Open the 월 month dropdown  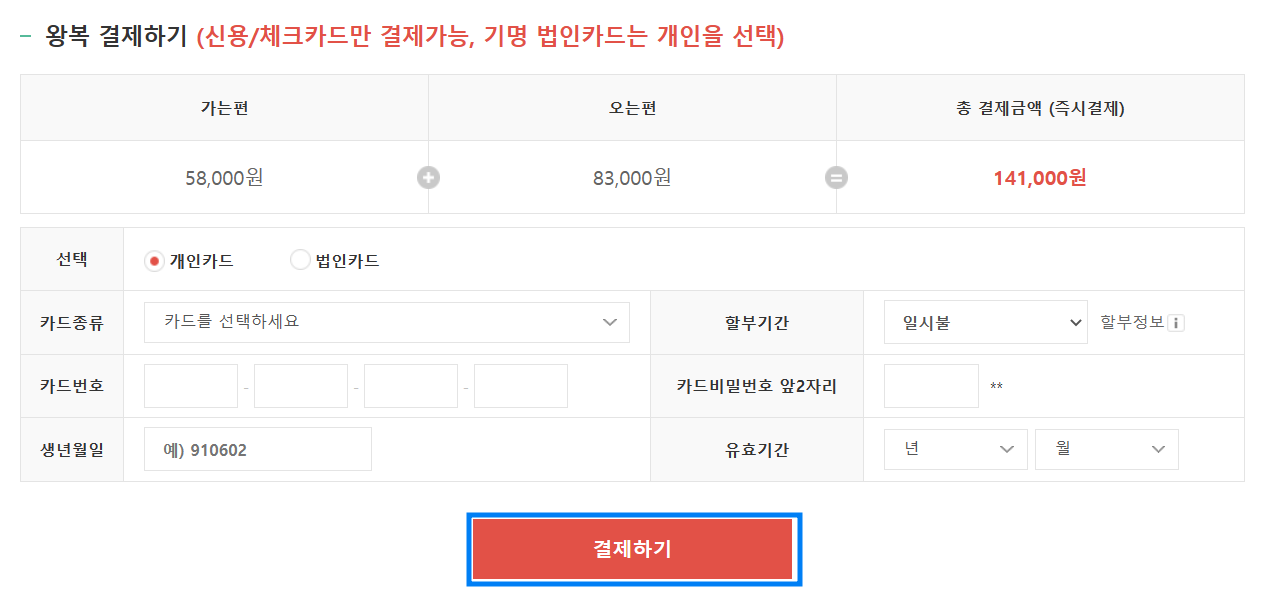pyautogui.click(x=1107, y=449)
